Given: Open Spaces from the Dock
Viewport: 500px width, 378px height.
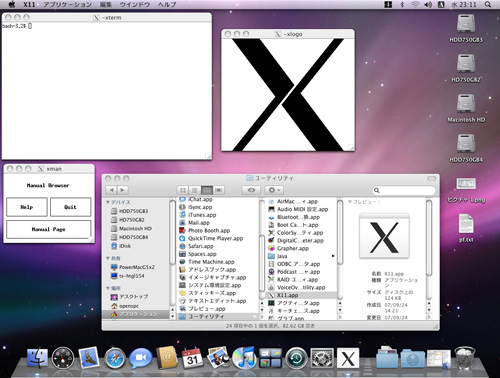Looking at the screenshot, I should tap(270, 358).
